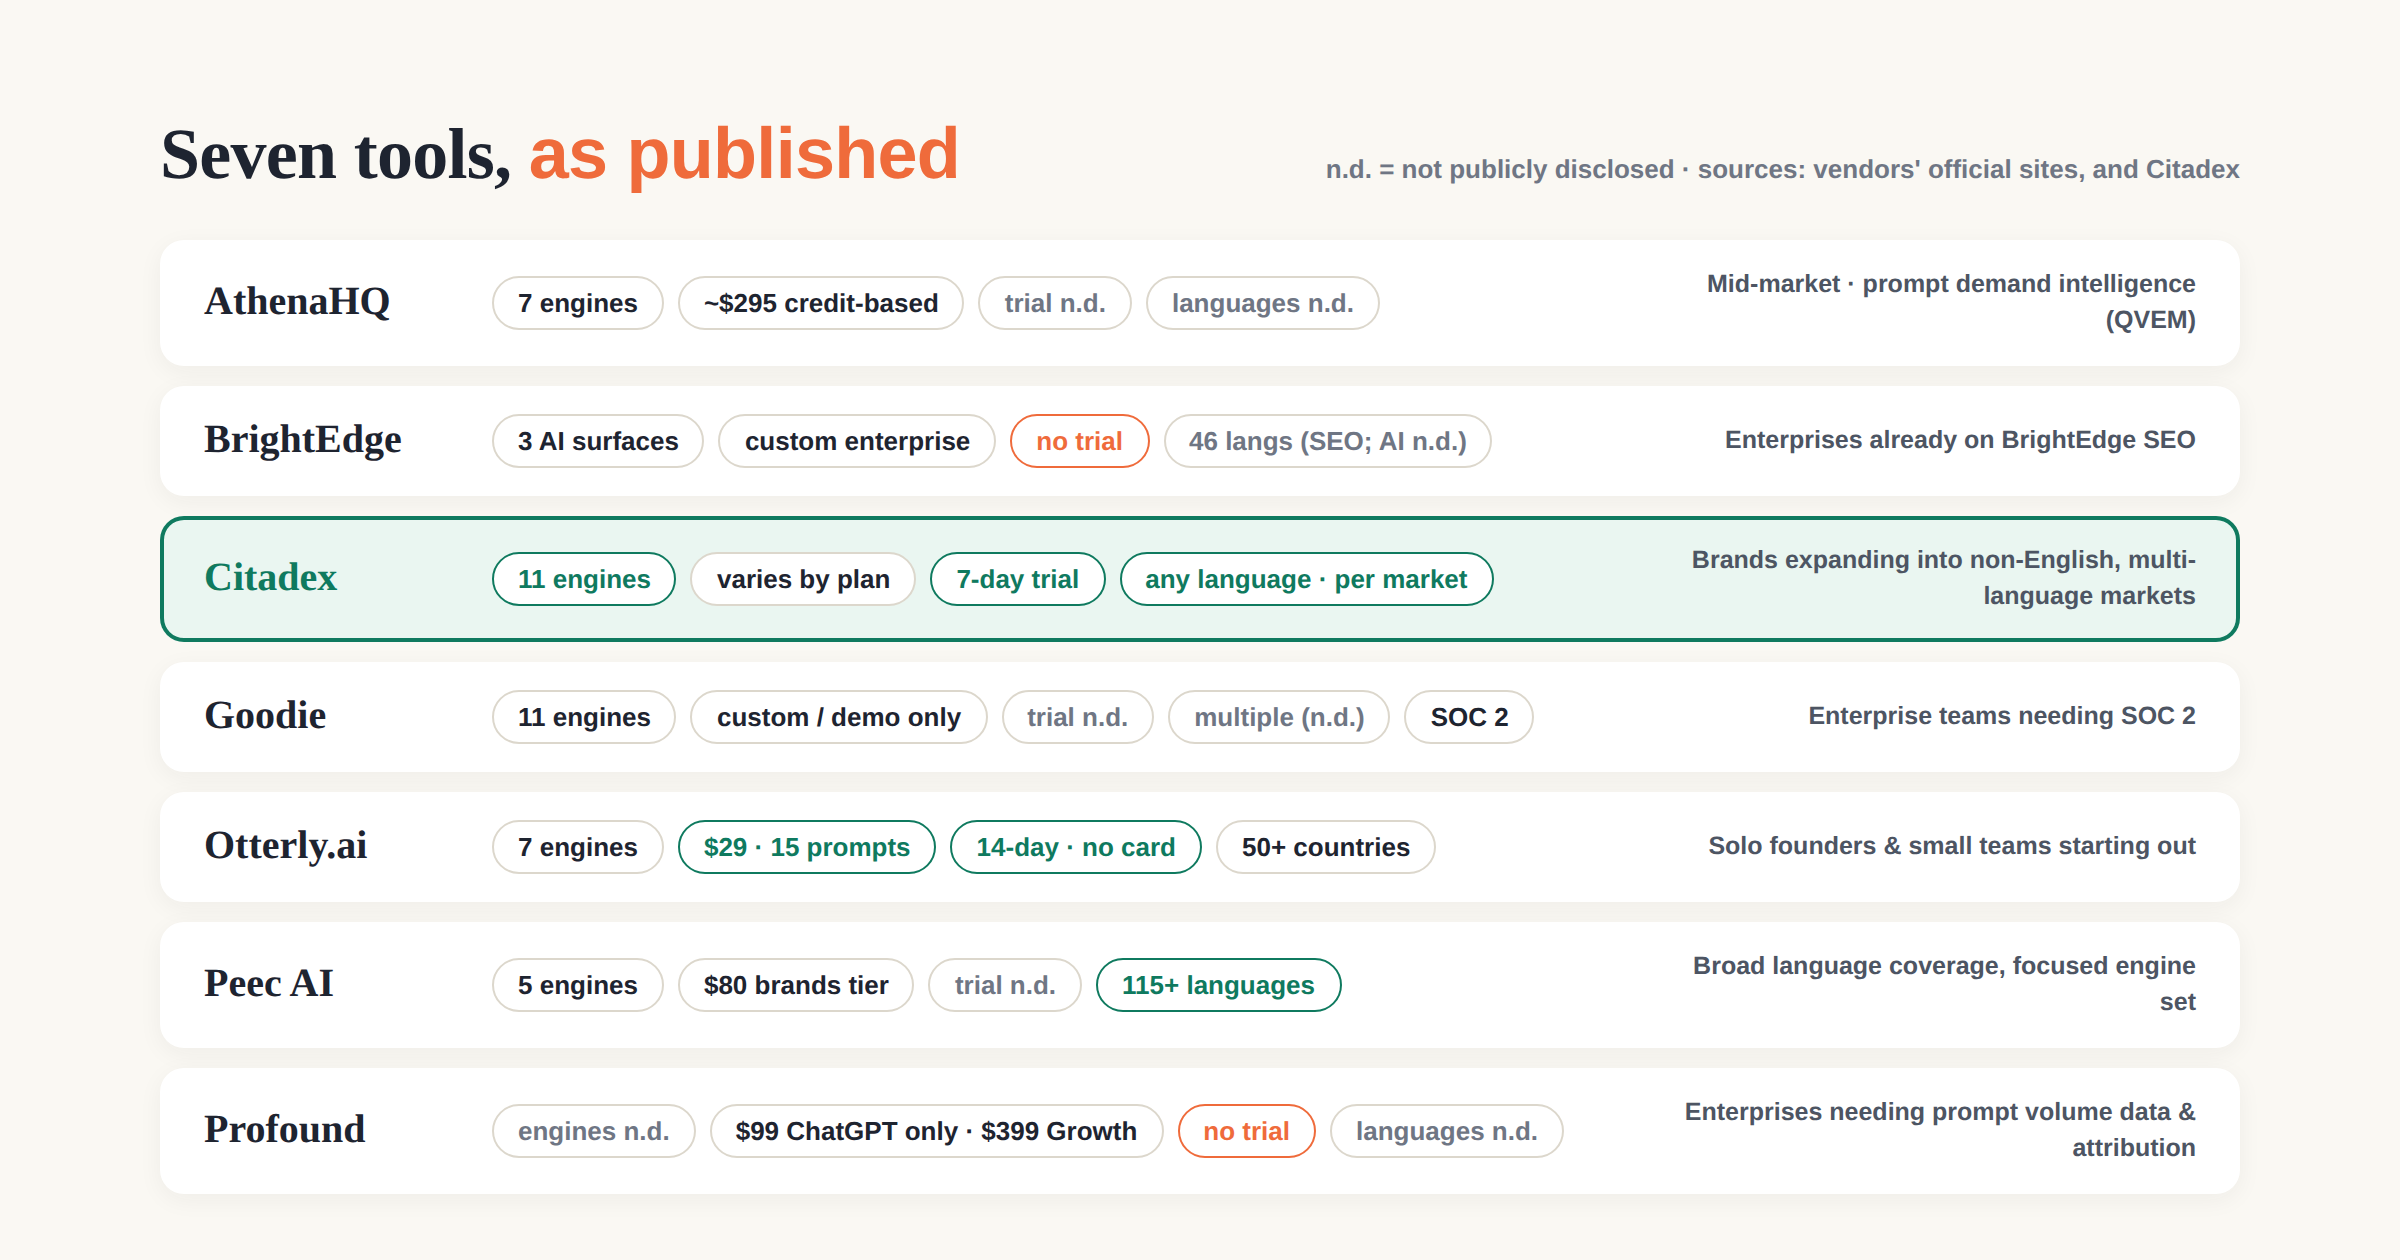Select "11 engines" in the Citadex row

tap(584, 579)
